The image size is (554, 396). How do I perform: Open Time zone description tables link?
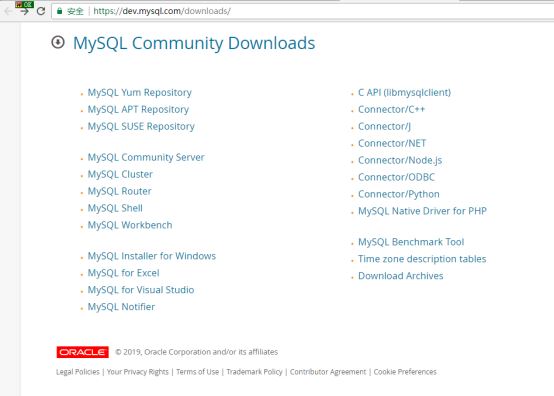point(422,259)
